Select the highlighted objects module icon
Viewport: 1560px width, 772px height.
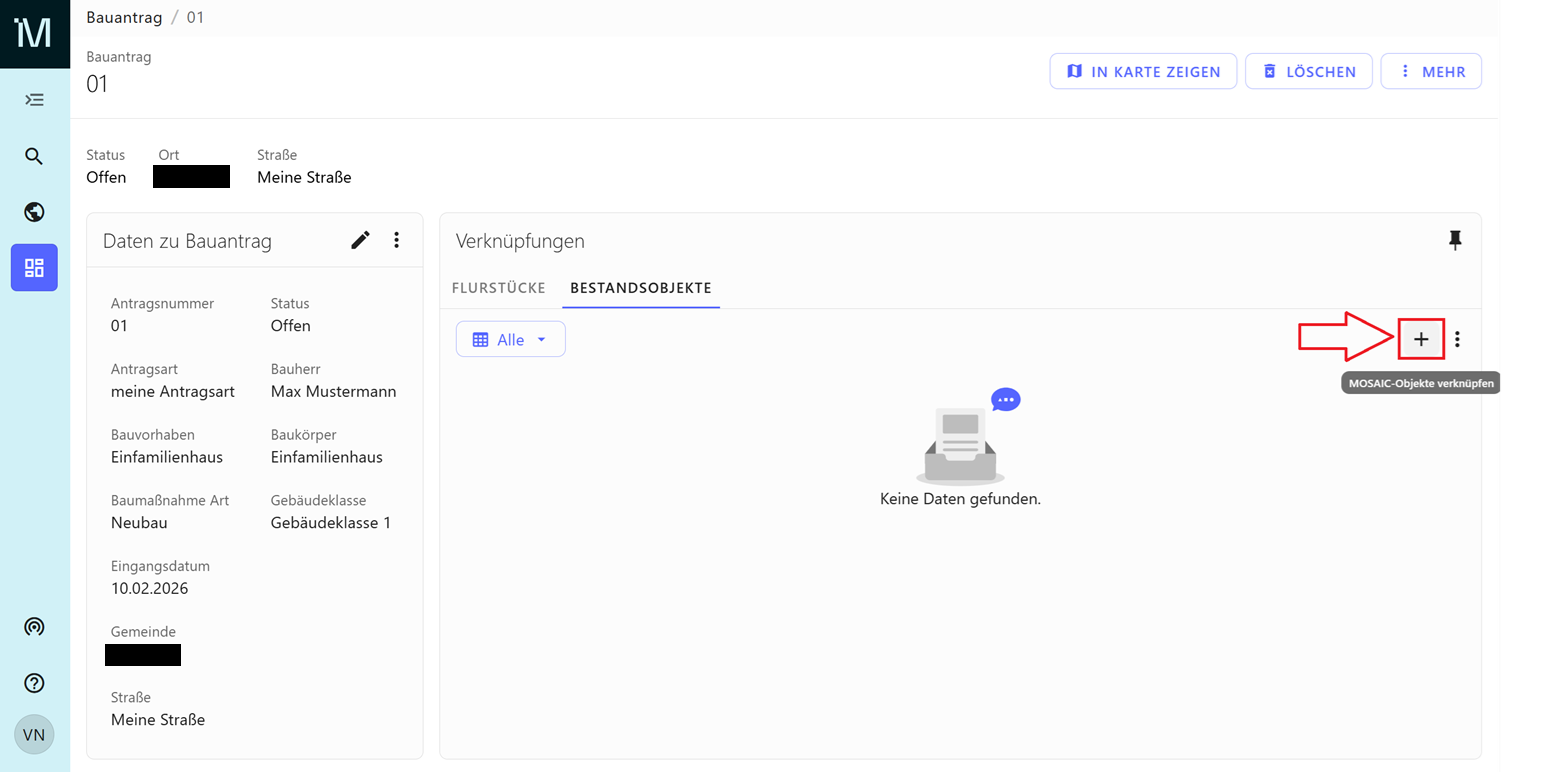[x=34, y=267]
